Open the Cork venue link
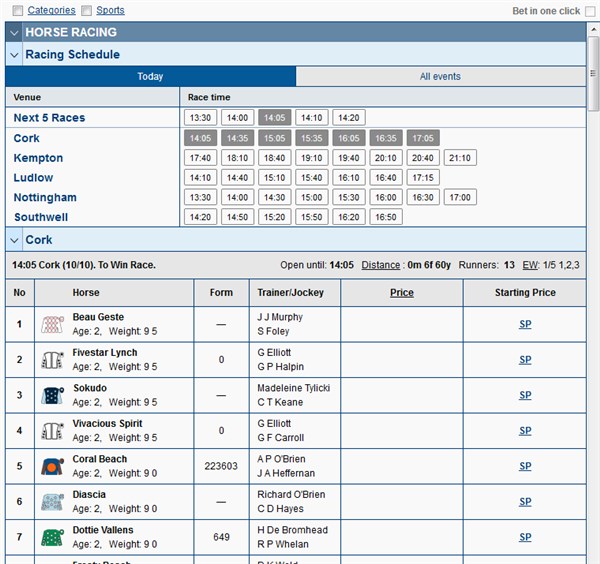 click(x=26, y=138)
